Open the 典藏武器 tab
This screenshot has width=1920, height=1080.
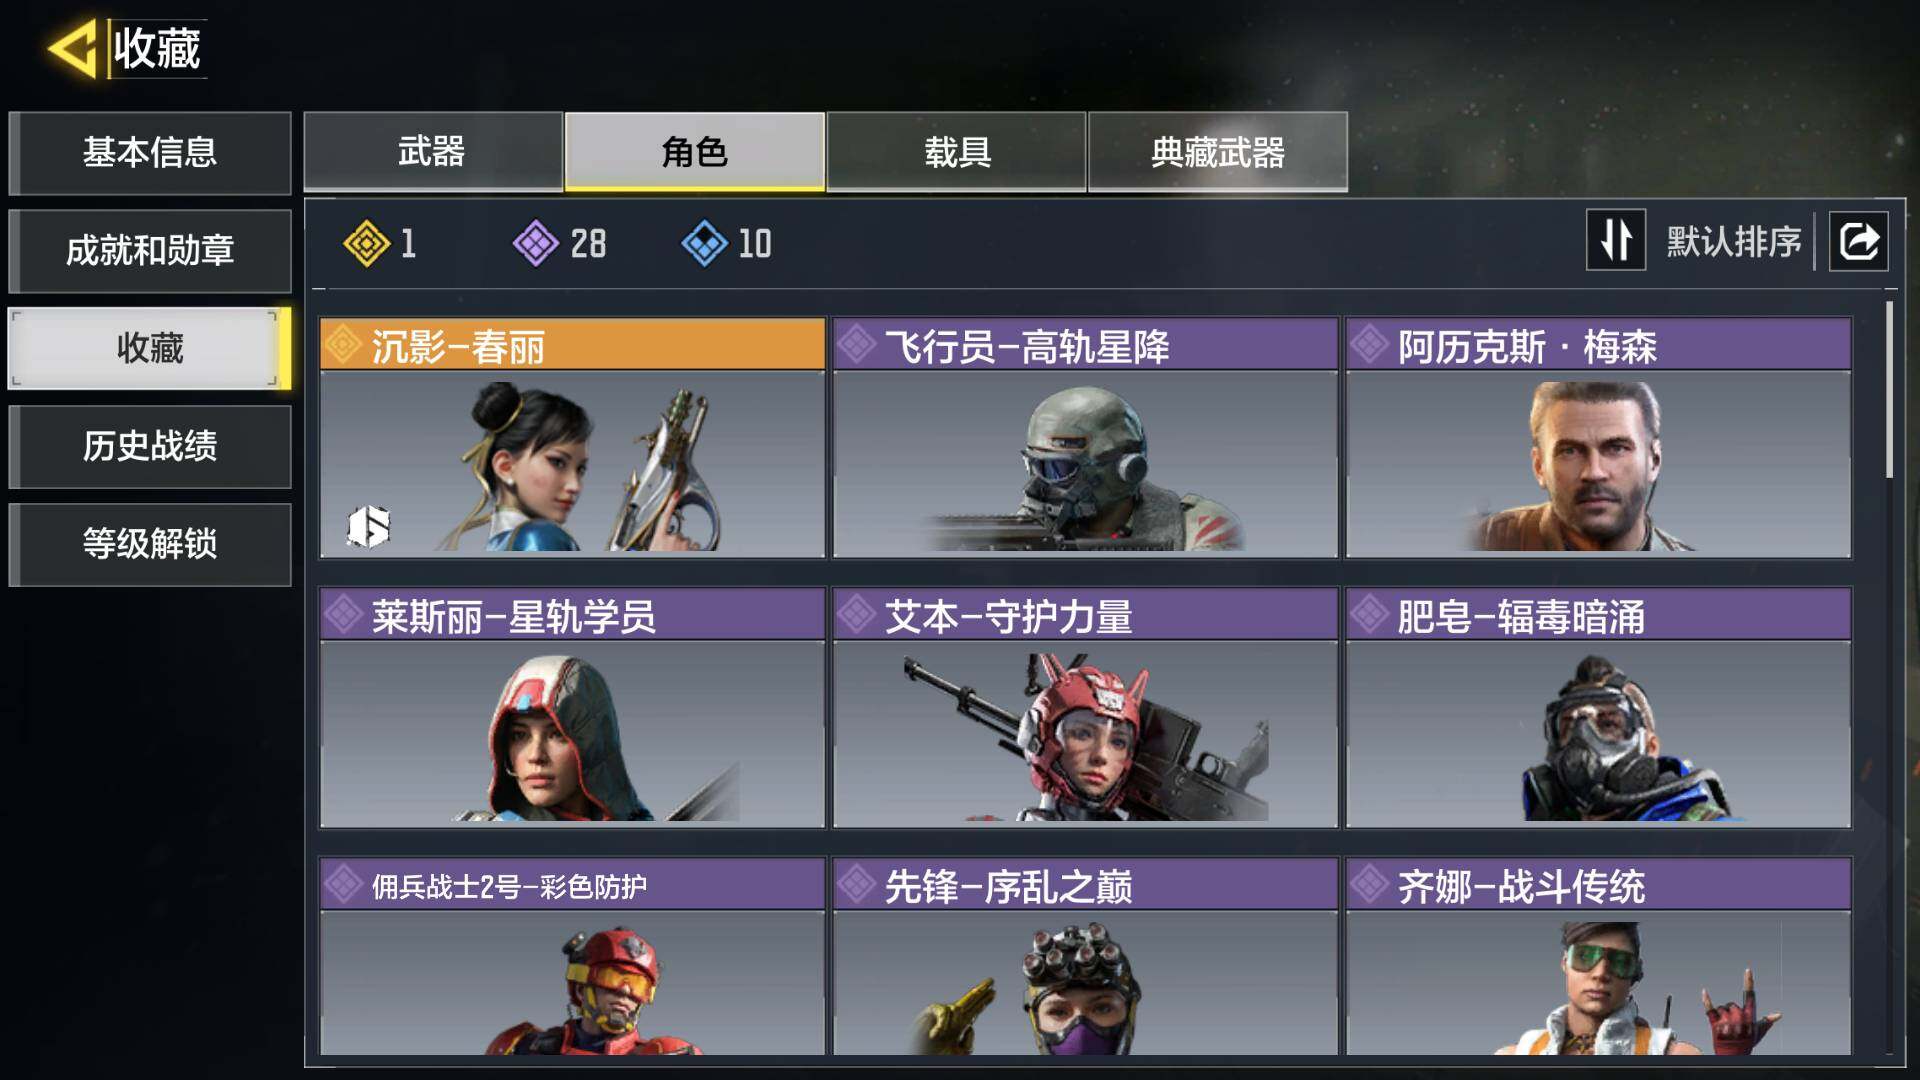[1218, 151]
